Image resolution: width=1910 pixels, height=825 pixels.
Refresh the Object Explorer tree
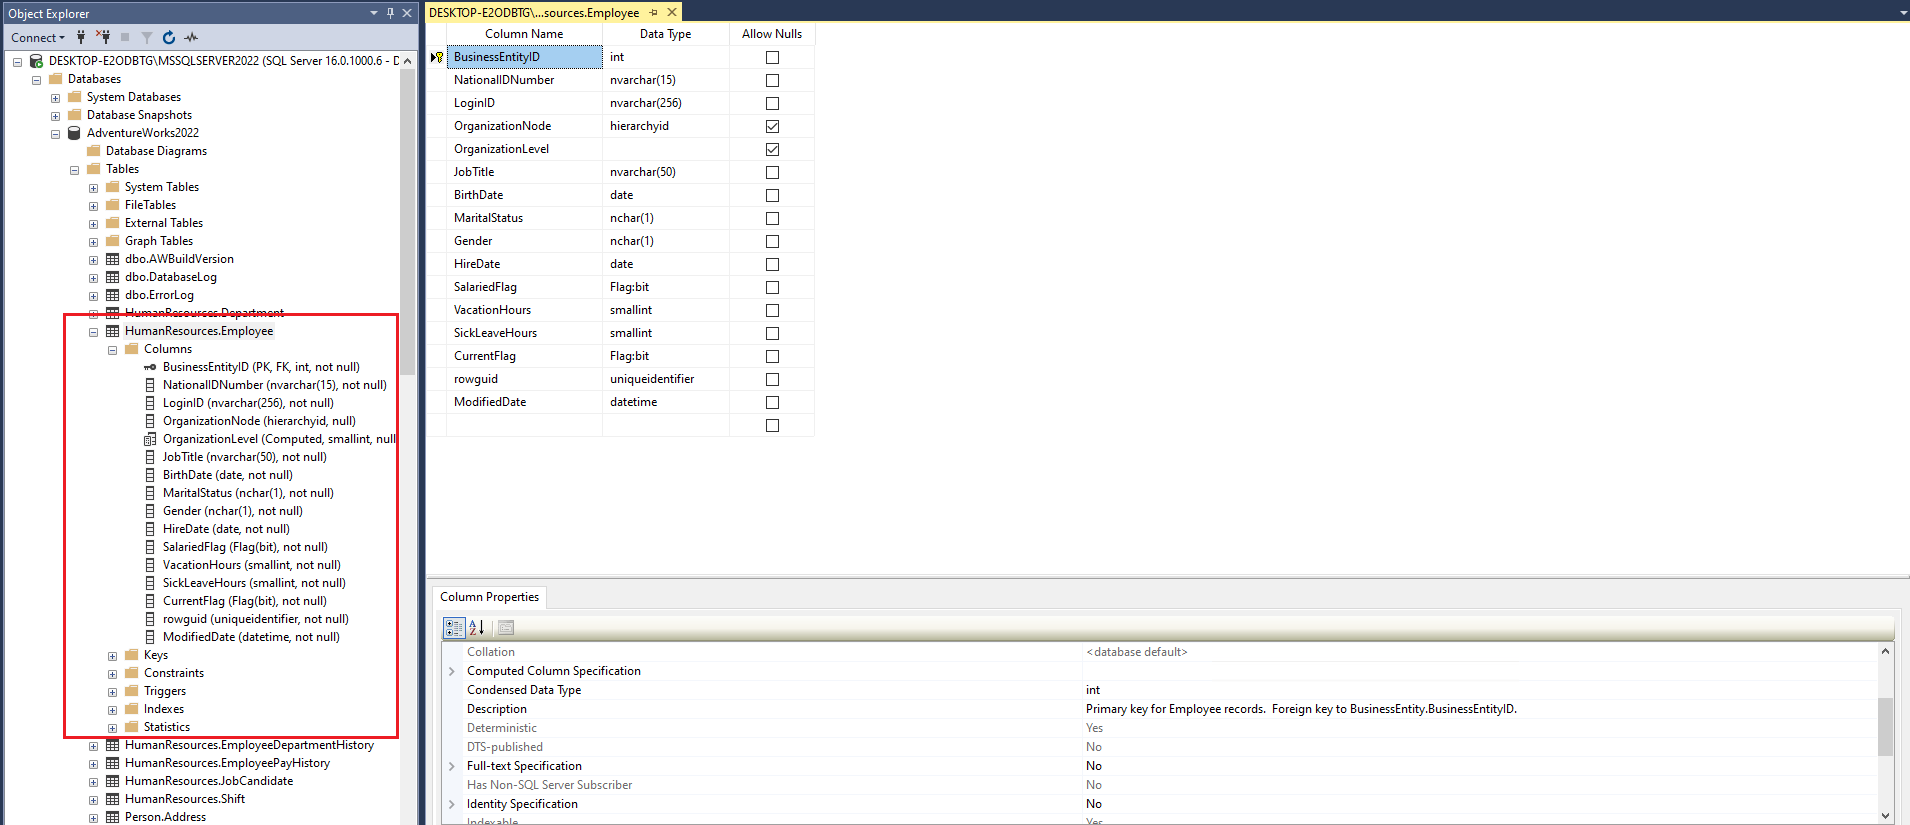(169, 37)
